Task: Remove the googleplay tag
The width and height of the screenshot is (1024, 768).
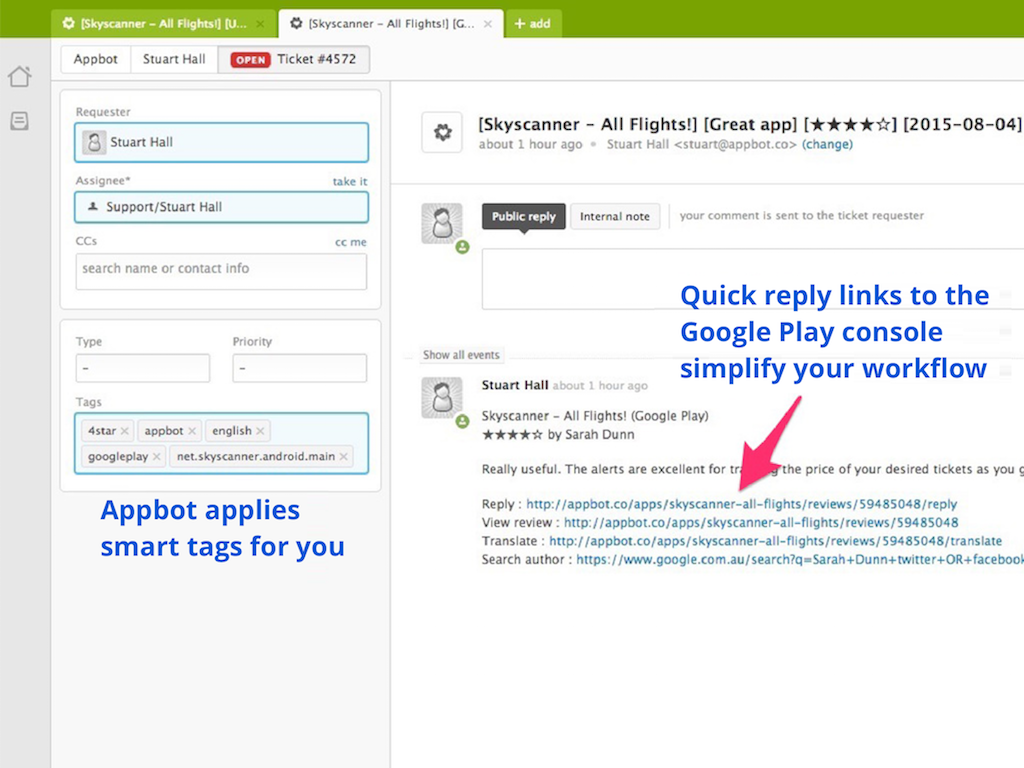Action: click(x=157, y=457)
